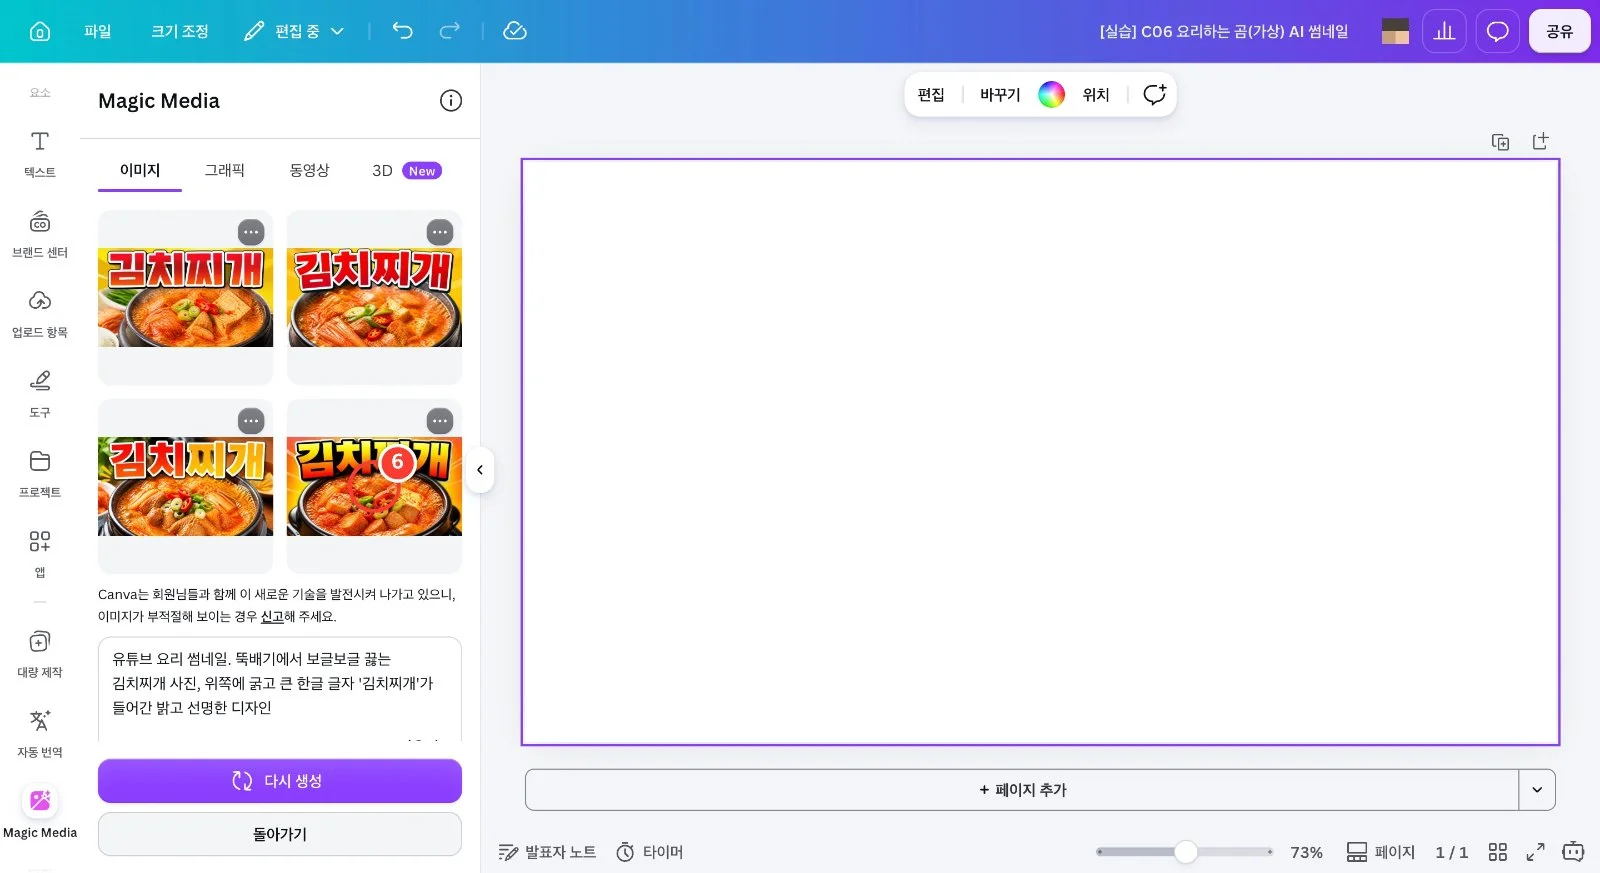1600x873 pixels.
Task: Open 브랜드 센터 in sidebar
Action: (x=40, y=234)
